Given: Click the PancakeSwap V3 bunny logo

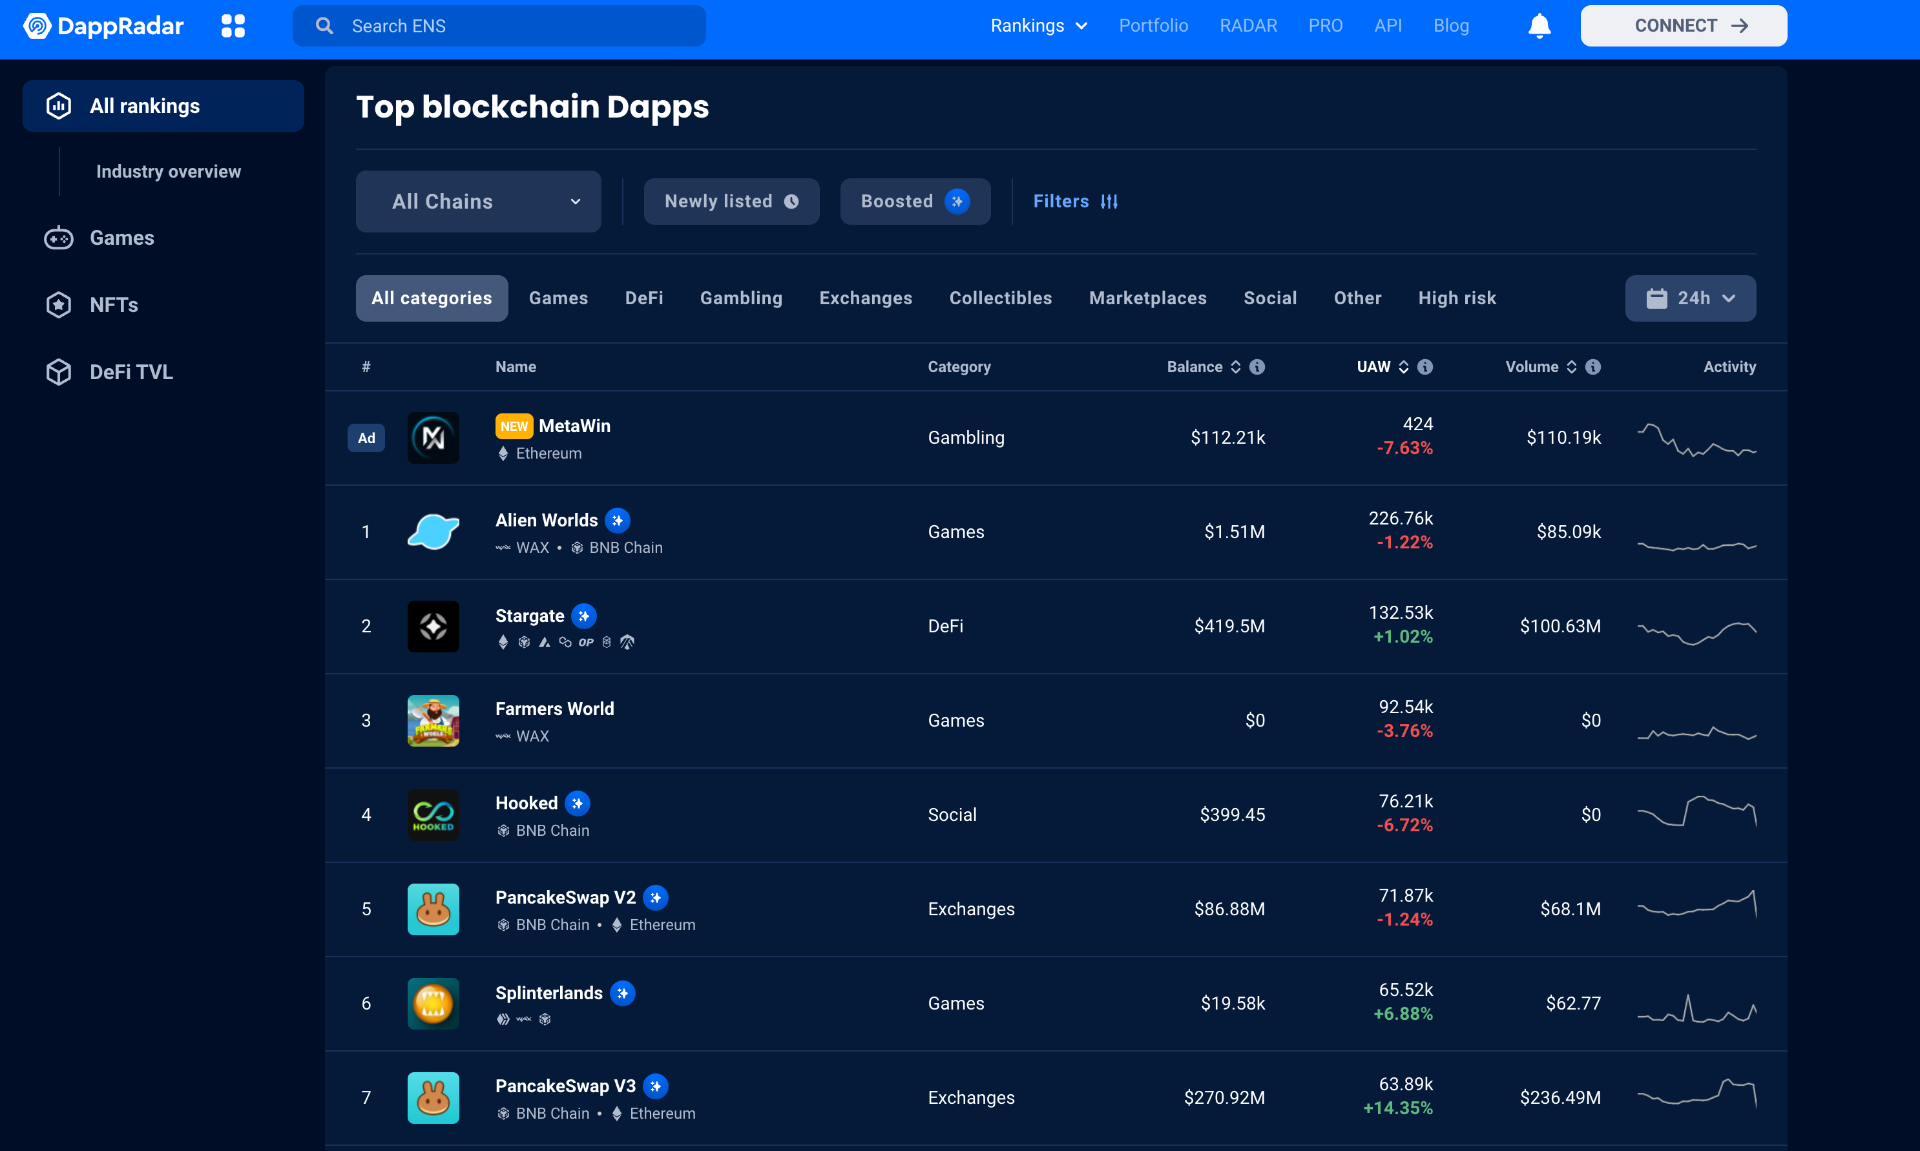Looking at the screenshot, I should [433, 1098].
